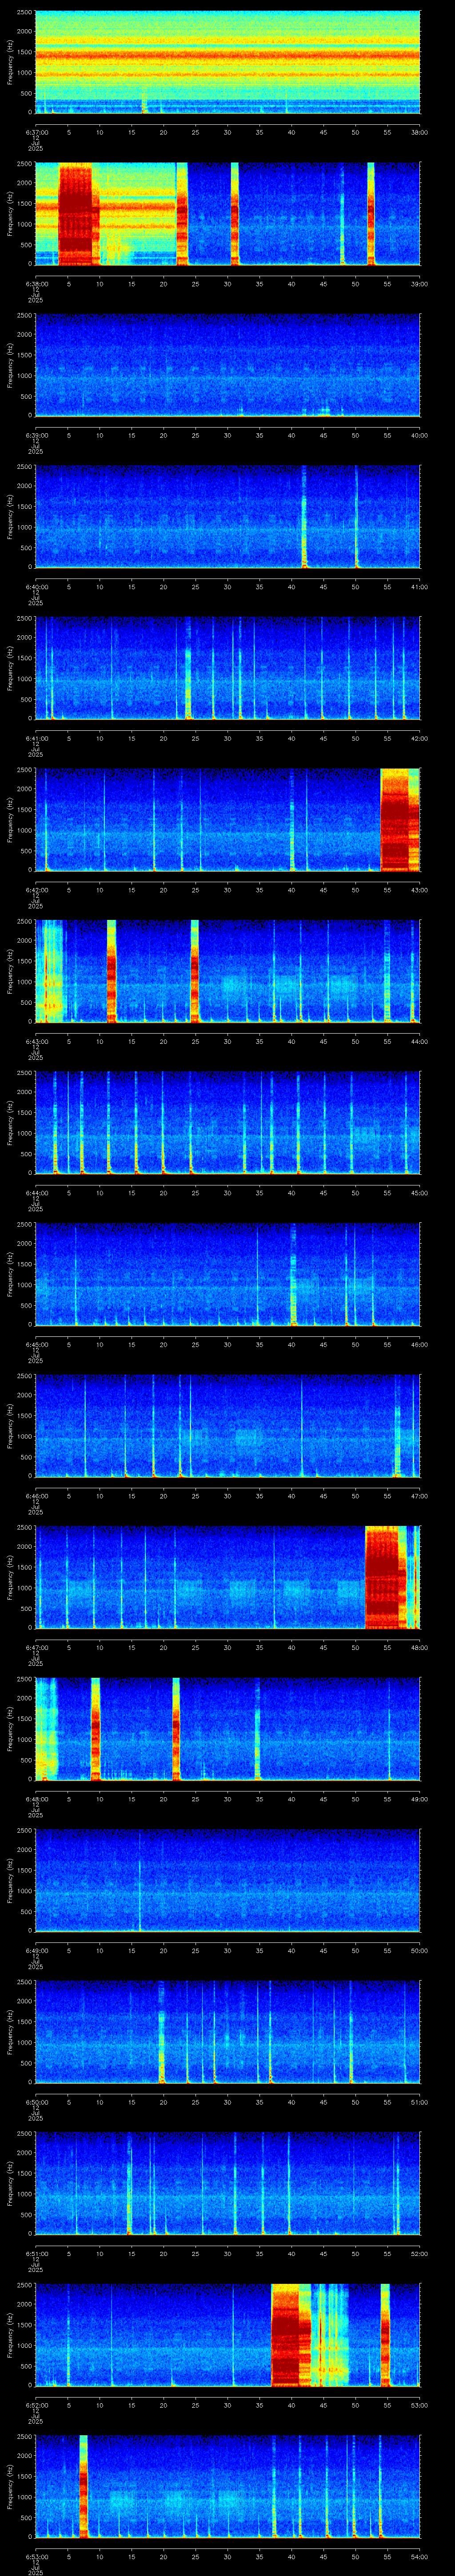Screen dimensions: 455x2576
Task: Select the spectrogram panel starting at 6:52:00
Action: 228,2335
